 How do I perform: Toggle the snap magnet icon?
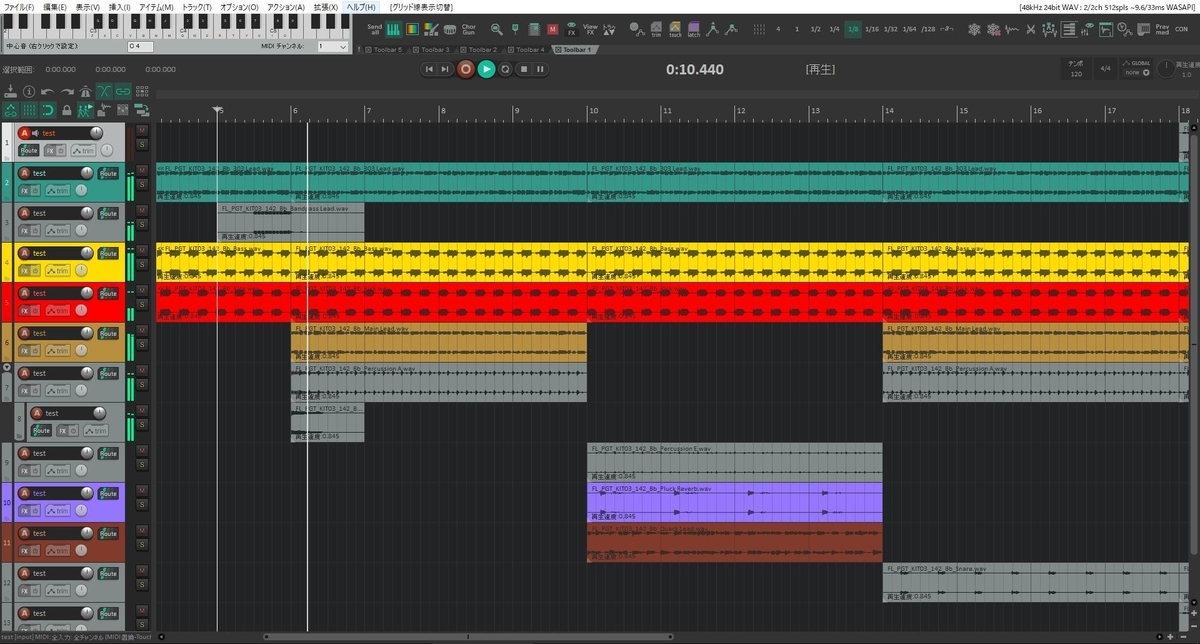[48, 110]
